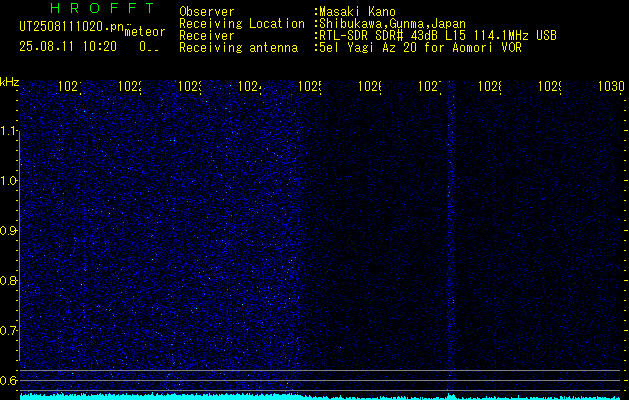The width and height of the screenshot is (629, 400).
Task: Click the "Receiving antenna" label
Action: 238,48
